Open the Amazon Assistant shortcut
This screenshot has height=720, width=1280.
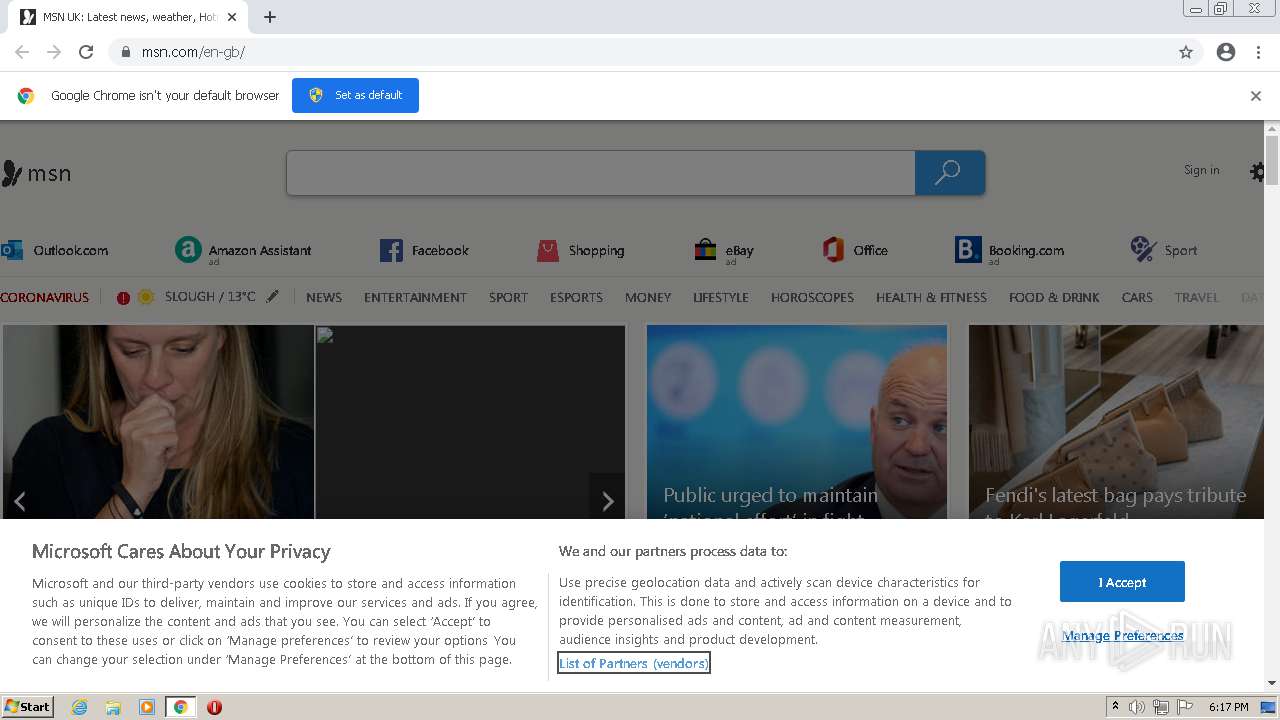[x=243, y=250]
